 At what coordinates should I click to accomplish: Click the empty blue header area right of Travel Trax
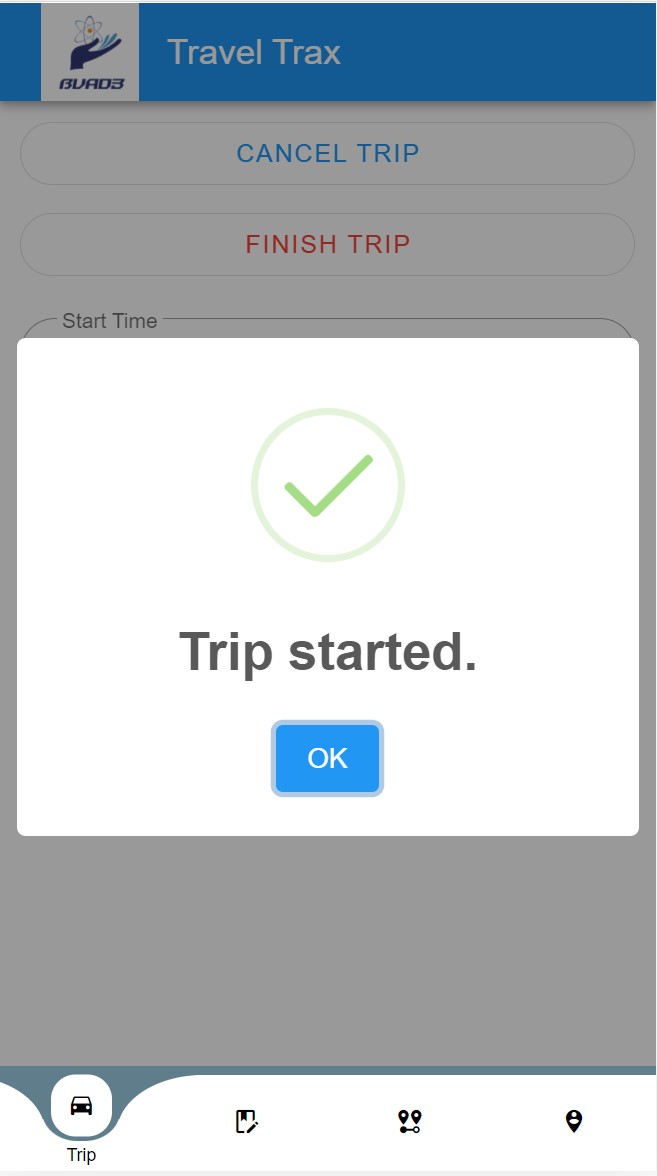coord(500,52)
